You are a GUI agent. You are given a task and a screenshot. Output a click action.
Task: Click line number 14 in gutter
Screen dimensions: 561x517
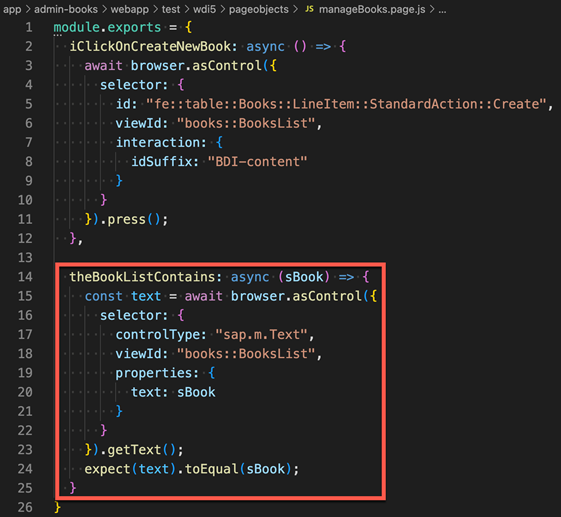click(25, 277)
